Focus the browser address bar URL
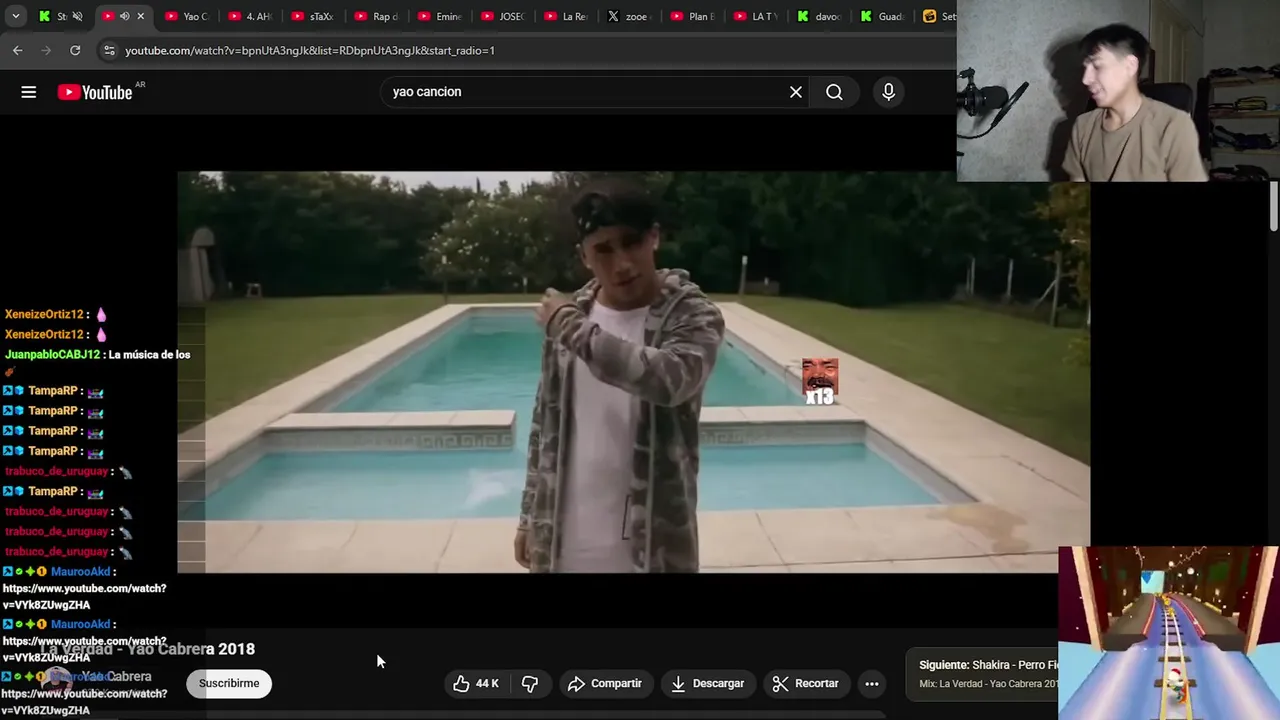 click(310, 50)
